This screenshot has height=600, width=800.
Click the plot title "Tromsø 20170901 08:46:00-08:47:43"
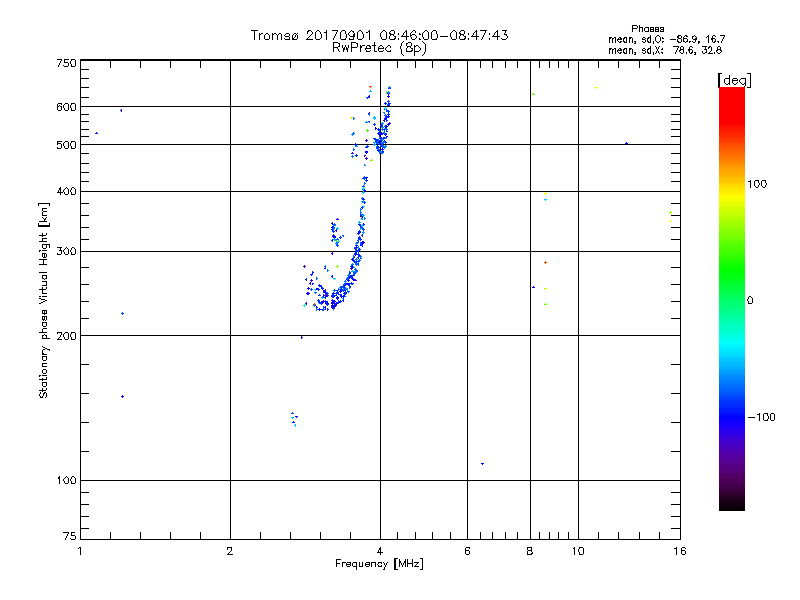[379, 35]
